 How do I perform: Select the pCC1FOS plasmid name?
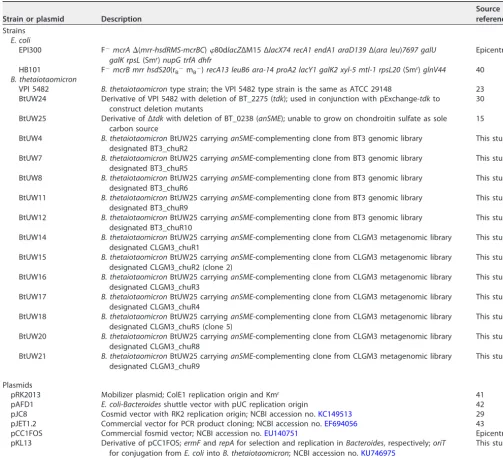pos(26,433)
